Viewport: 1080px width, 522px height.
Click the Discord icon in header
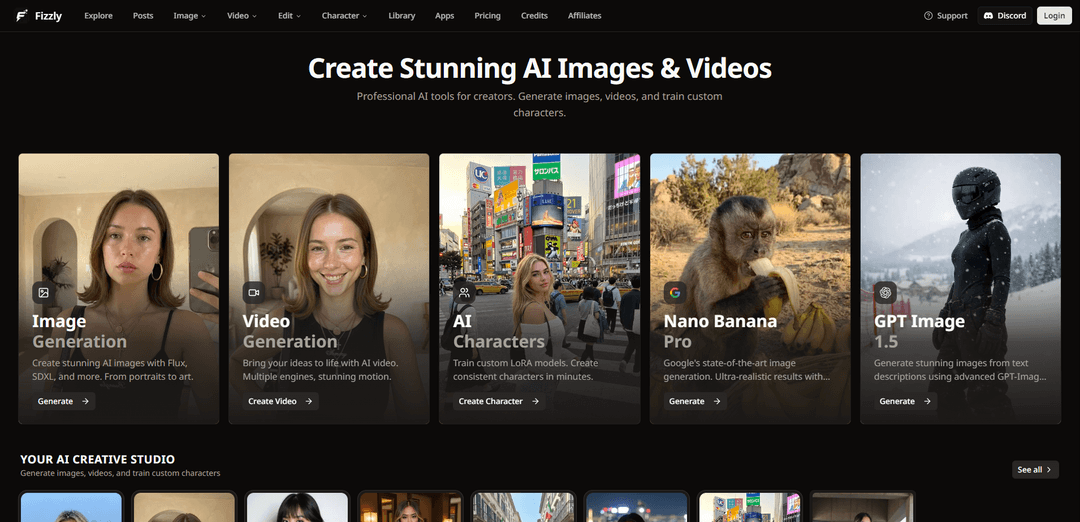[988, 16]
